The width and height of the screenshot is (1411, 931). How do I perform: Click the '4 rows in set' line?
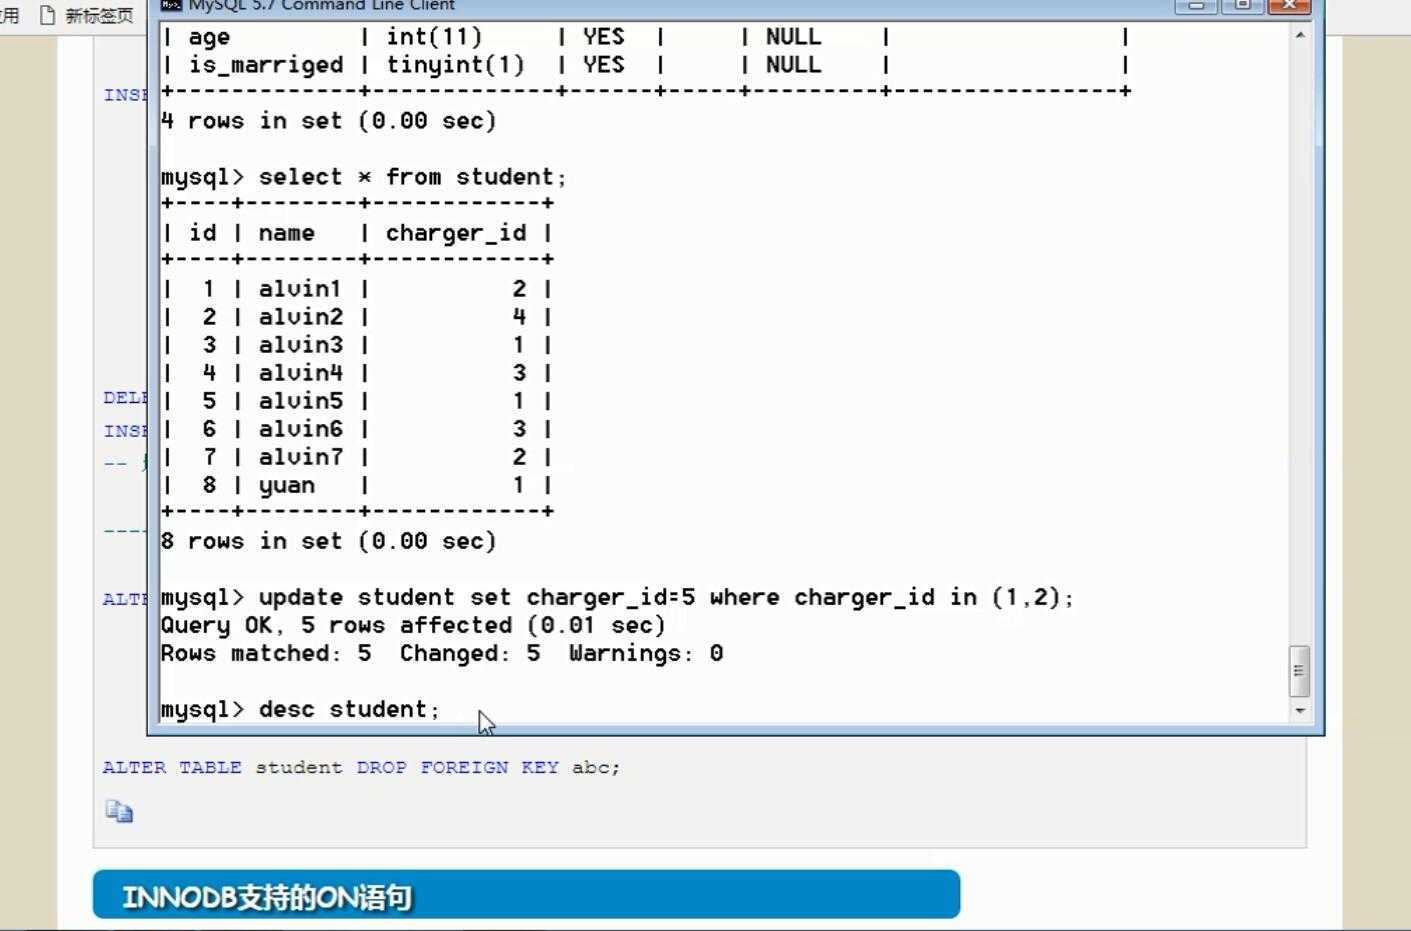tap(328, 121)
